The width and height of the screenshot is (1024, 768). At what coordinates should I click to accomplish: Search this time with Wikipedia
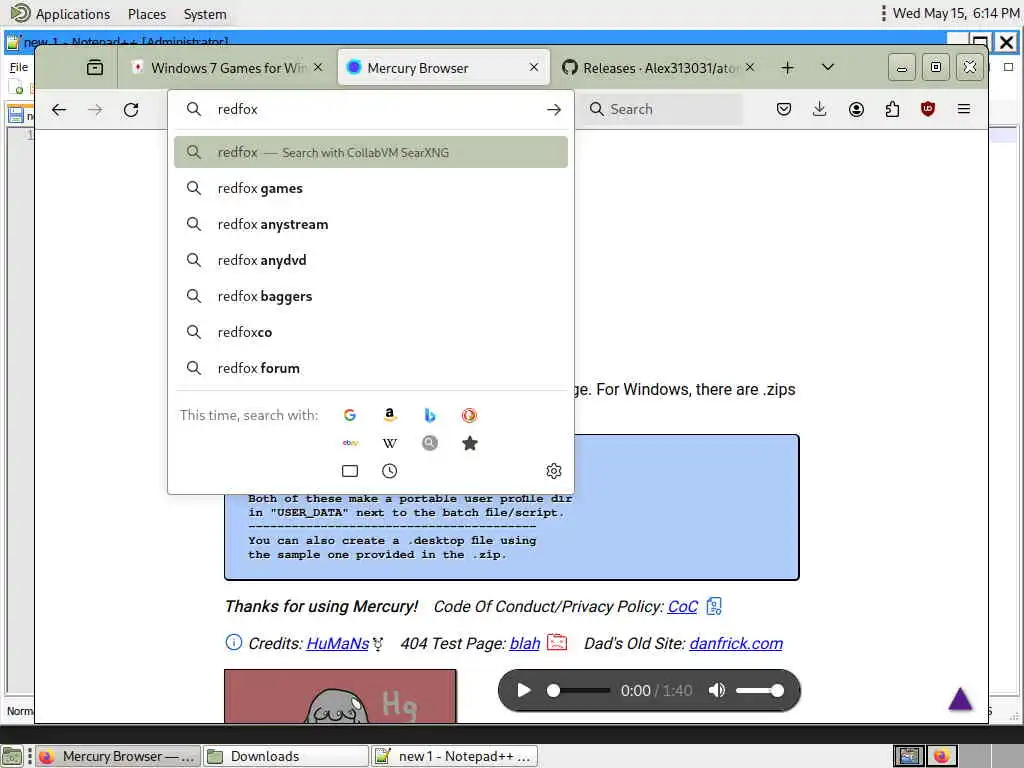(390, 443)
